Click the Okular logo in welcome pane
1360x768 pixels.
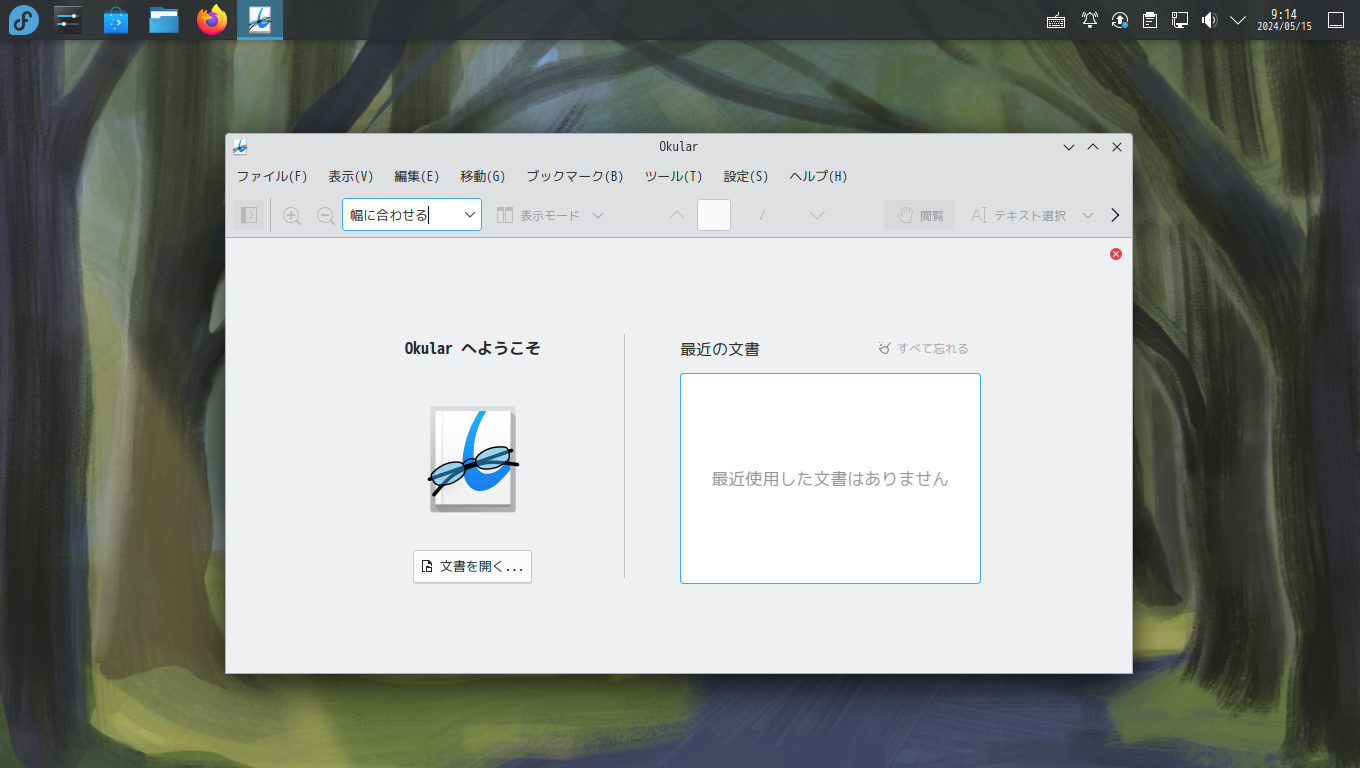pyautogui.click(x=473, y=459)
